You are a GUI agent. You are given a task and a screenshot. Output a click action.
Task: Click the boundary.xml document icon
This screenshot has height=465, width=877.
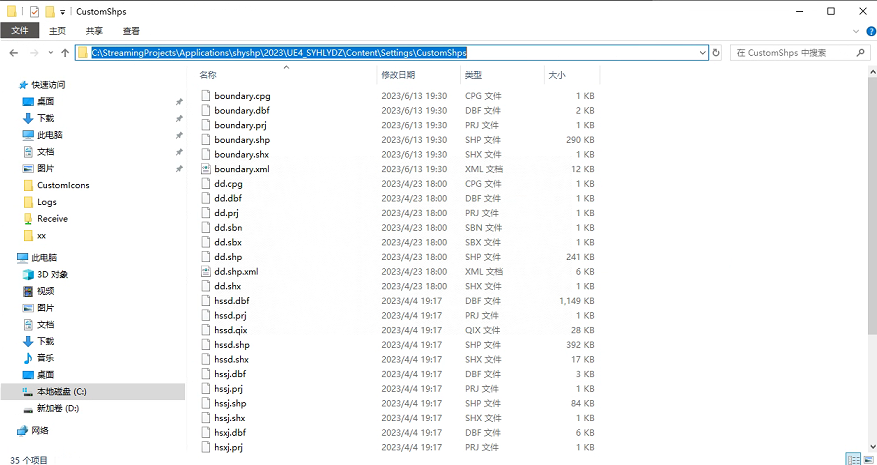206,169
